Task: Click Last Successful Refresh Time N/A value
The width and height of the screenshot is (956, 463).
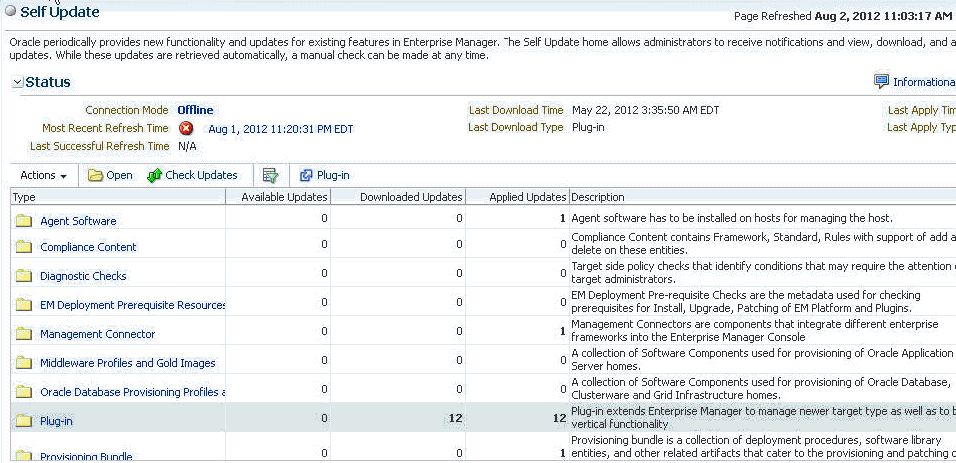Action: [x=187, y=146]
